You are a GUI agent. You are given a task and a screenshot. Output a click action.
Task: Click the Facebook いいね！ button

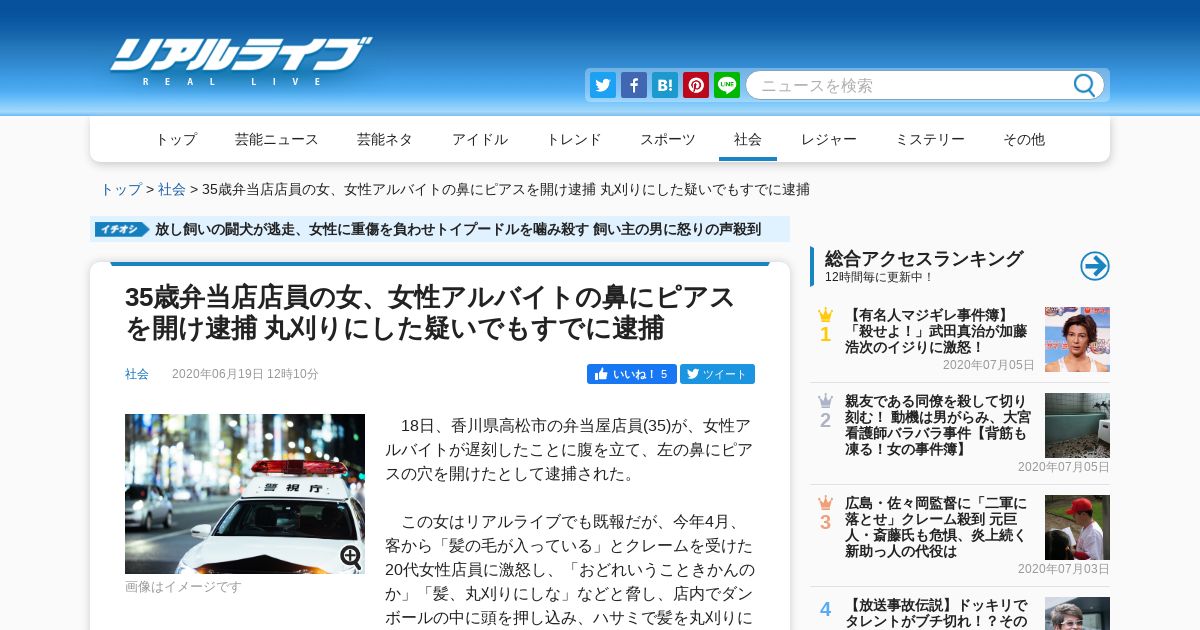click(632, 374)
